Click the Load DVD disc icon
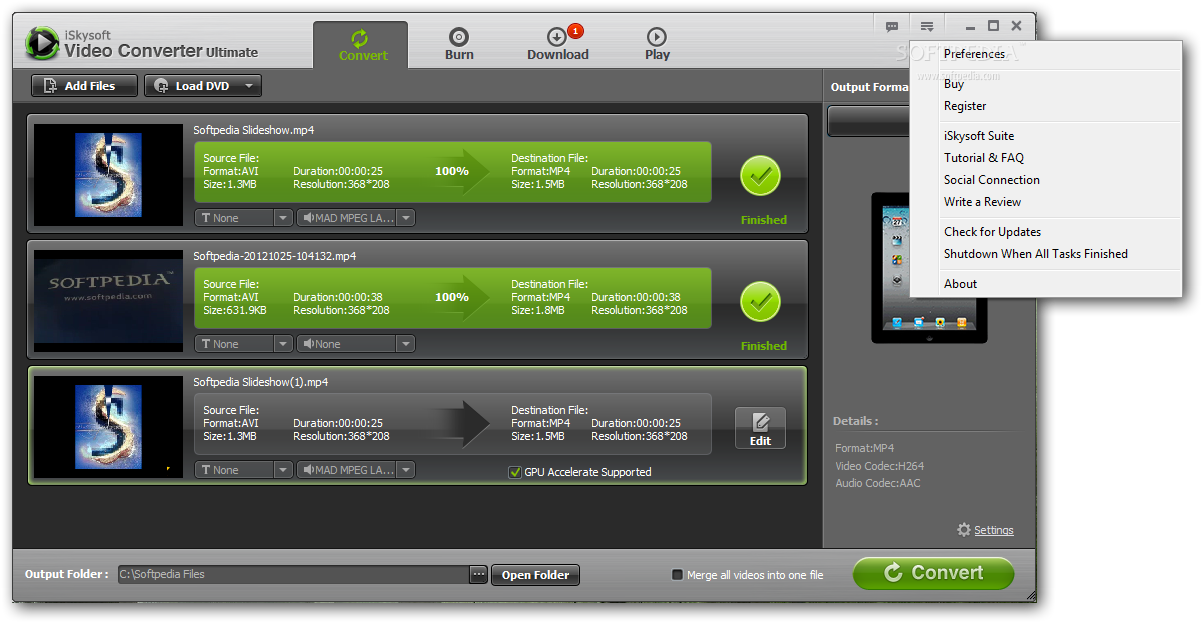1203x623 pixels. pos(161,86)
